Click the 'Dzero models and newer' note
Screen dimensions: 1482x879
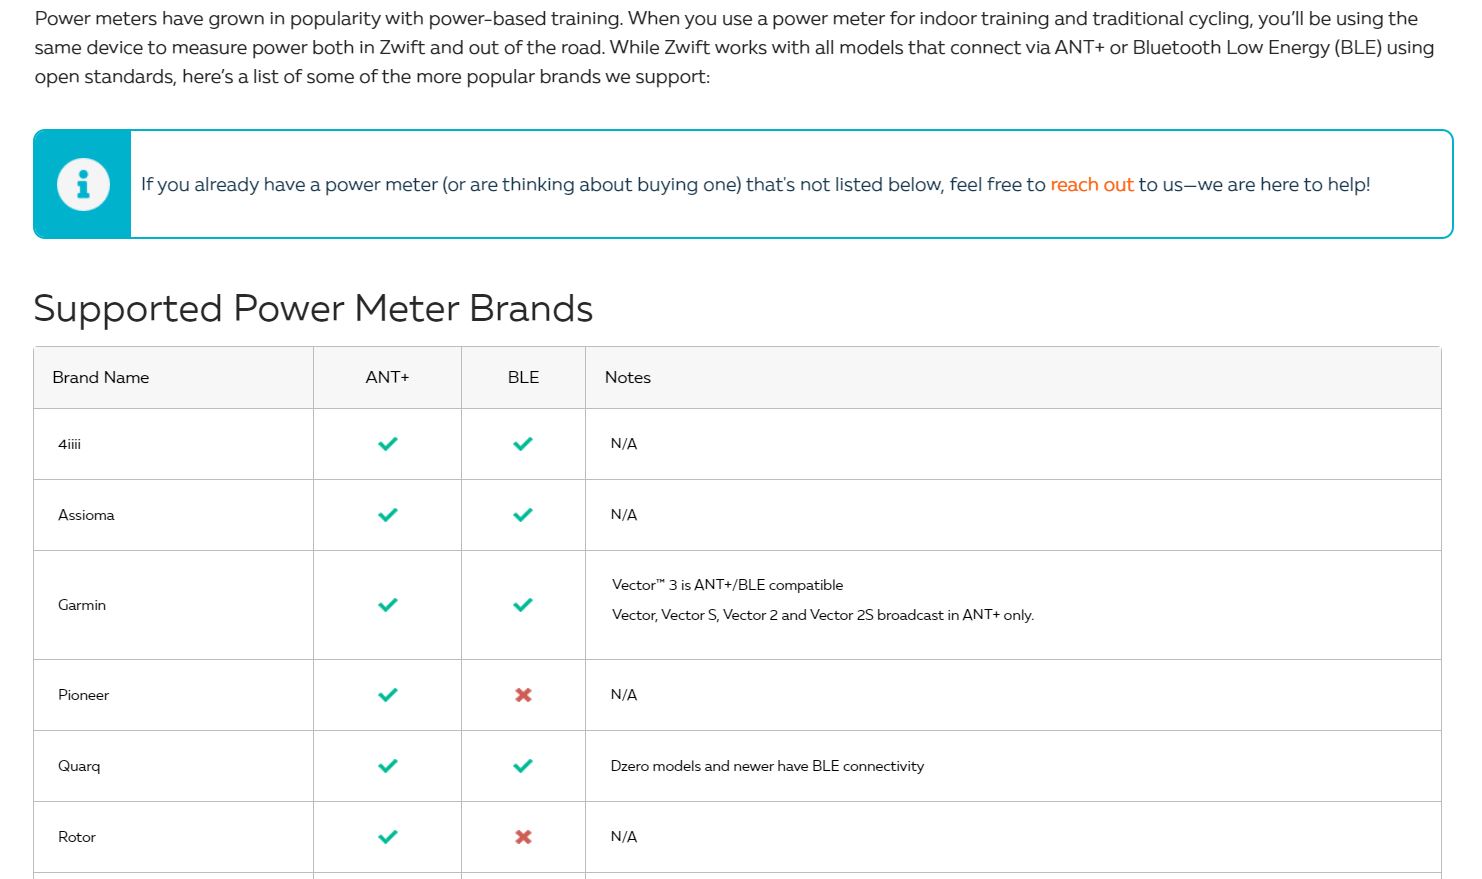767,766
